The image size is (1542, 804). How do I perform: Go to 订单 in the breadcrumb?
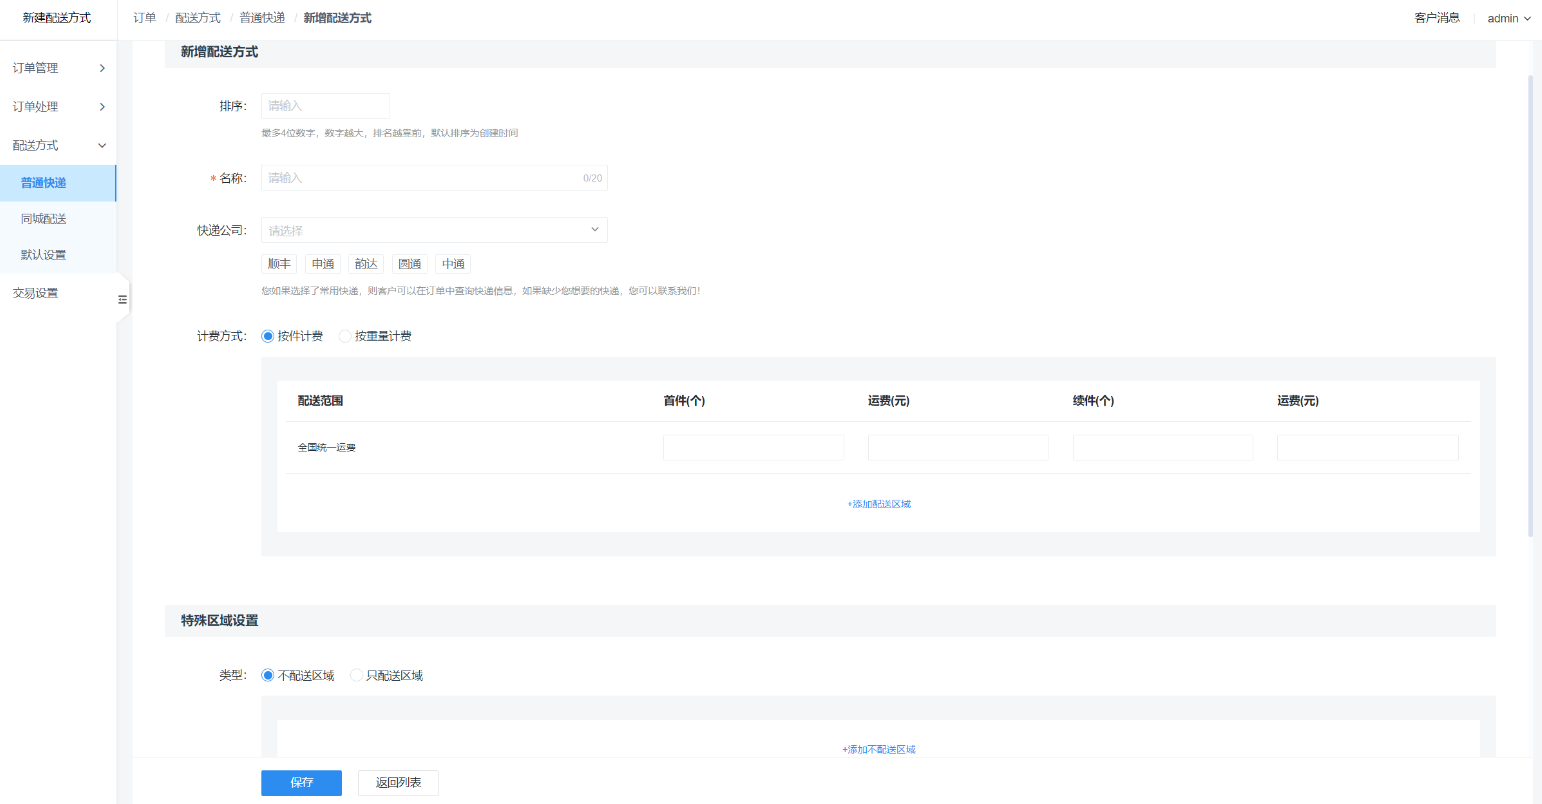pos(145,18)
